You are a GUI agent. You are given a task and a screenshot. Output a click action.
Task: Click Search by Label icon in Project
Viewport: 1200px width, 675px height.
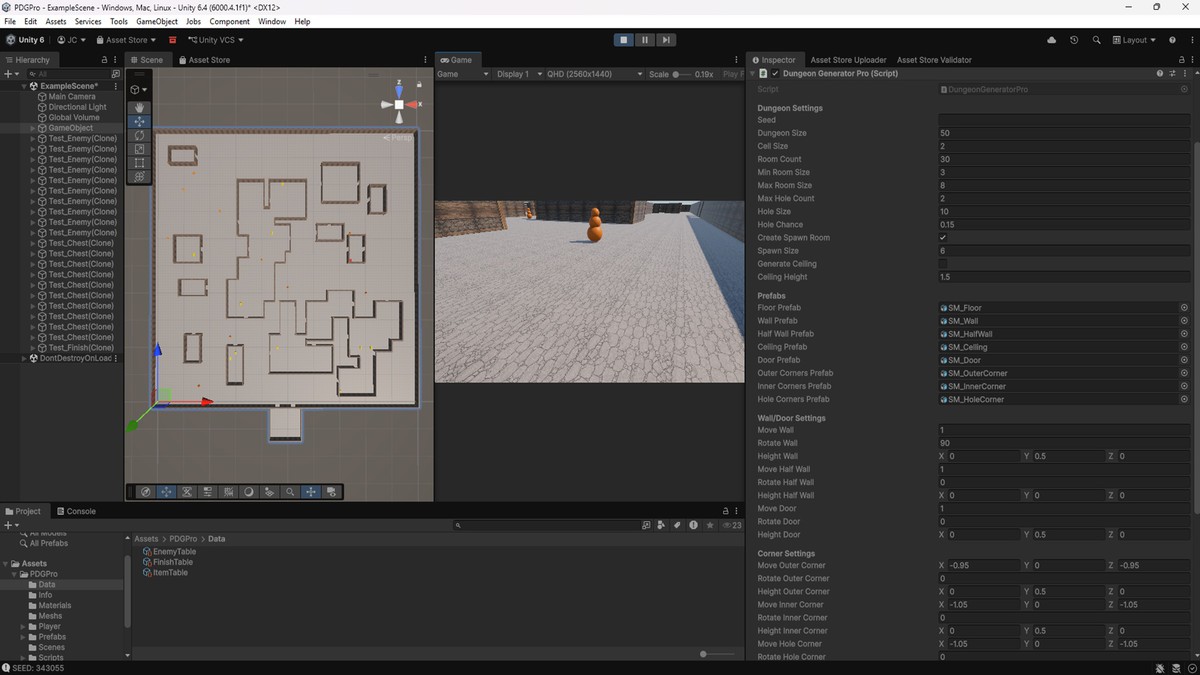[677, 525]
